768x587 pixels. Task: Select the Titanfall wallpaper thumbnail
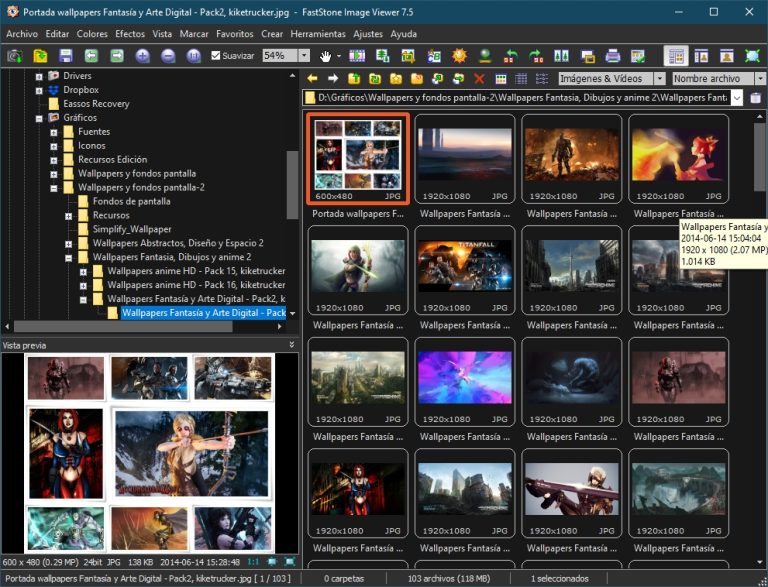pyautogui.click(x=465, y=270)
